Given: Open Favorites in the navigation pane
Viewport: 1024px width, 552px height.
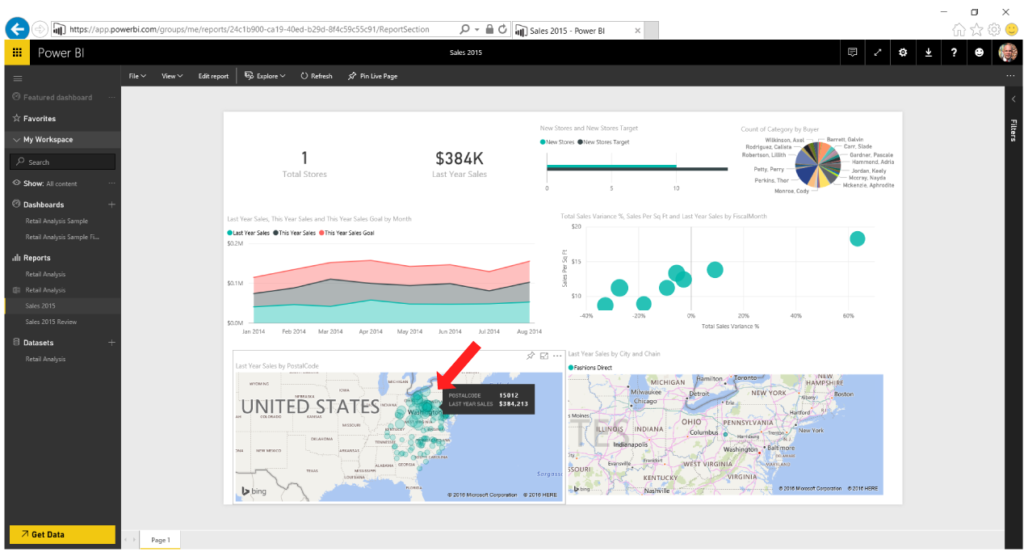Looking at the screenshot, I should coord(39,119).
